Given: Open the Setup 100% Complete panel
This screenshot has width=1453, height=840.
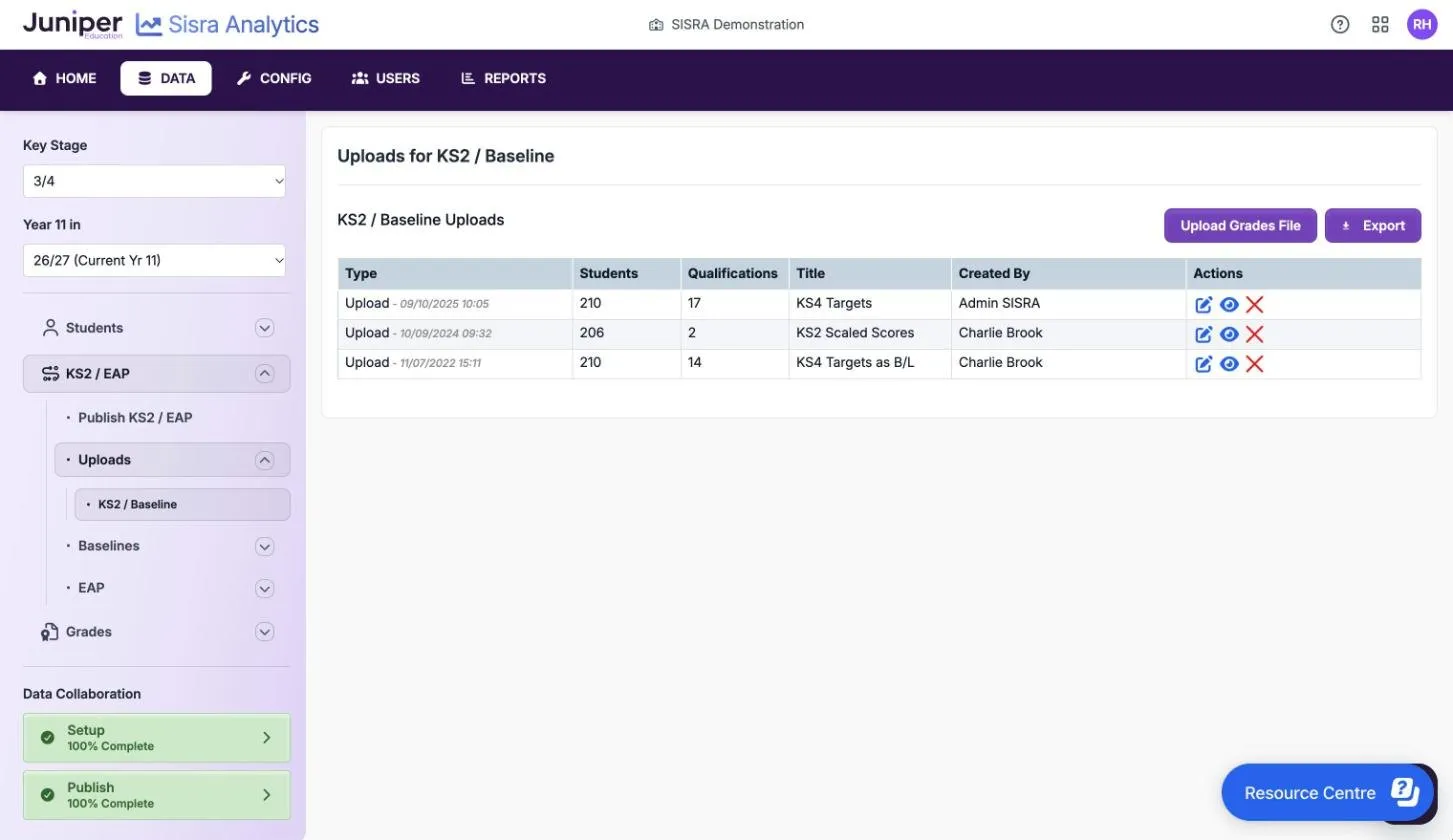Looking at the screenshot, I should coord(157,738).
